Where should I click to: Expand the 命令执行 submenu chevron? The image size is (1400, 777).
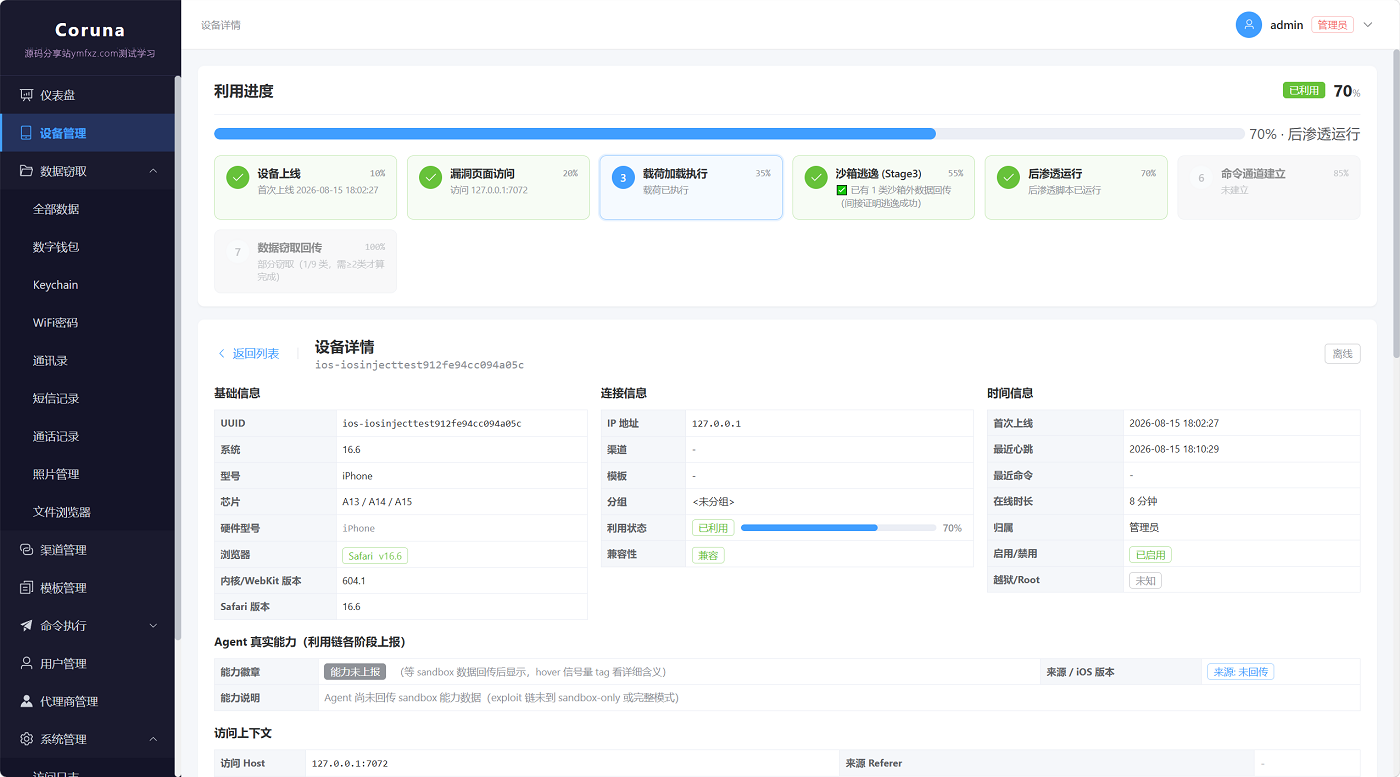153,626
